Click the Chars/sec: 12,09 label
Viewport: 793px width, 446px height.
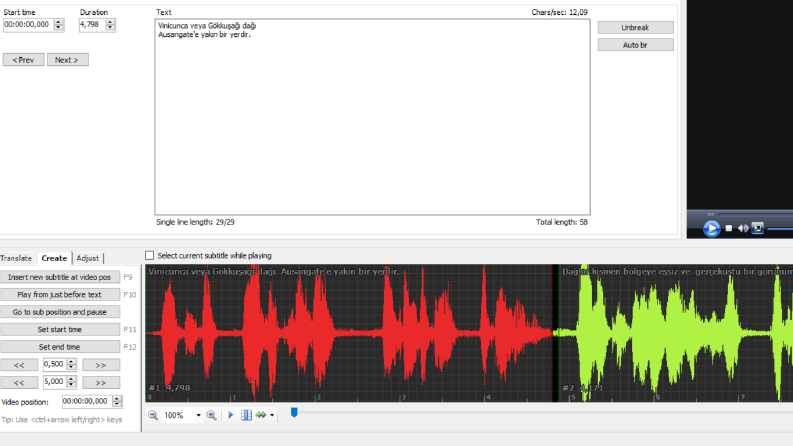[x=559, y=12]
